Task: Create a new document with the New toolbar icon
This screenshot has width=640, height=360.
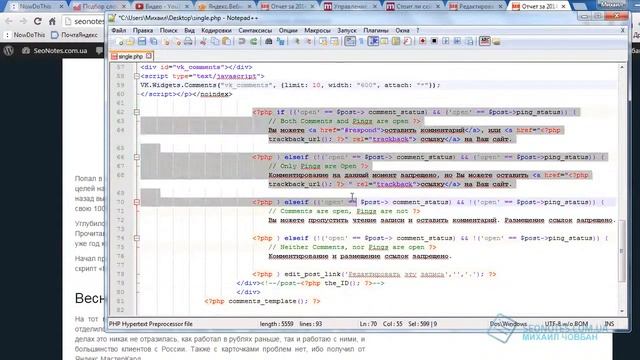Action: click(120, 42)
